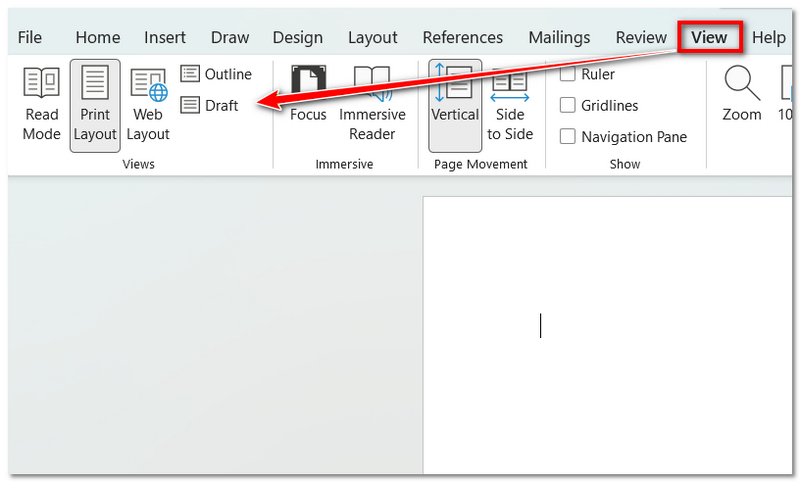Viewport: 800px width, 482px height.
Task: Select Vertical page movement
Action: click(x=455, y=105)
